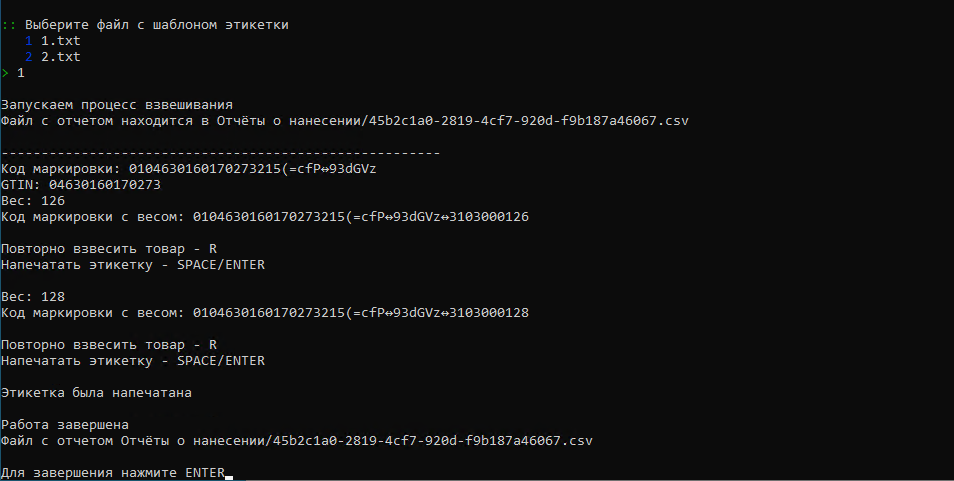Click the 'Работа завершена' message
The height and width of the screenshot is (481, 954).
(x=64, y=424)
